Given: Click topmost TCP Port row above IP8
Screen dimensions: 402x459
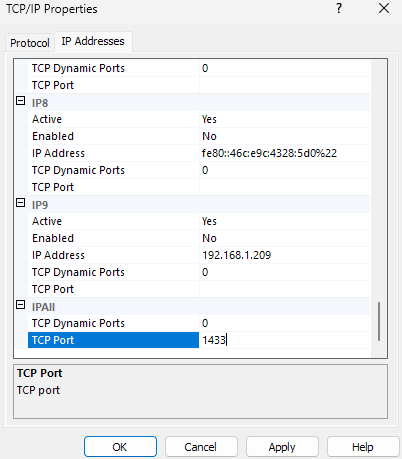Looking at the screenshot, I should [199, 85].
